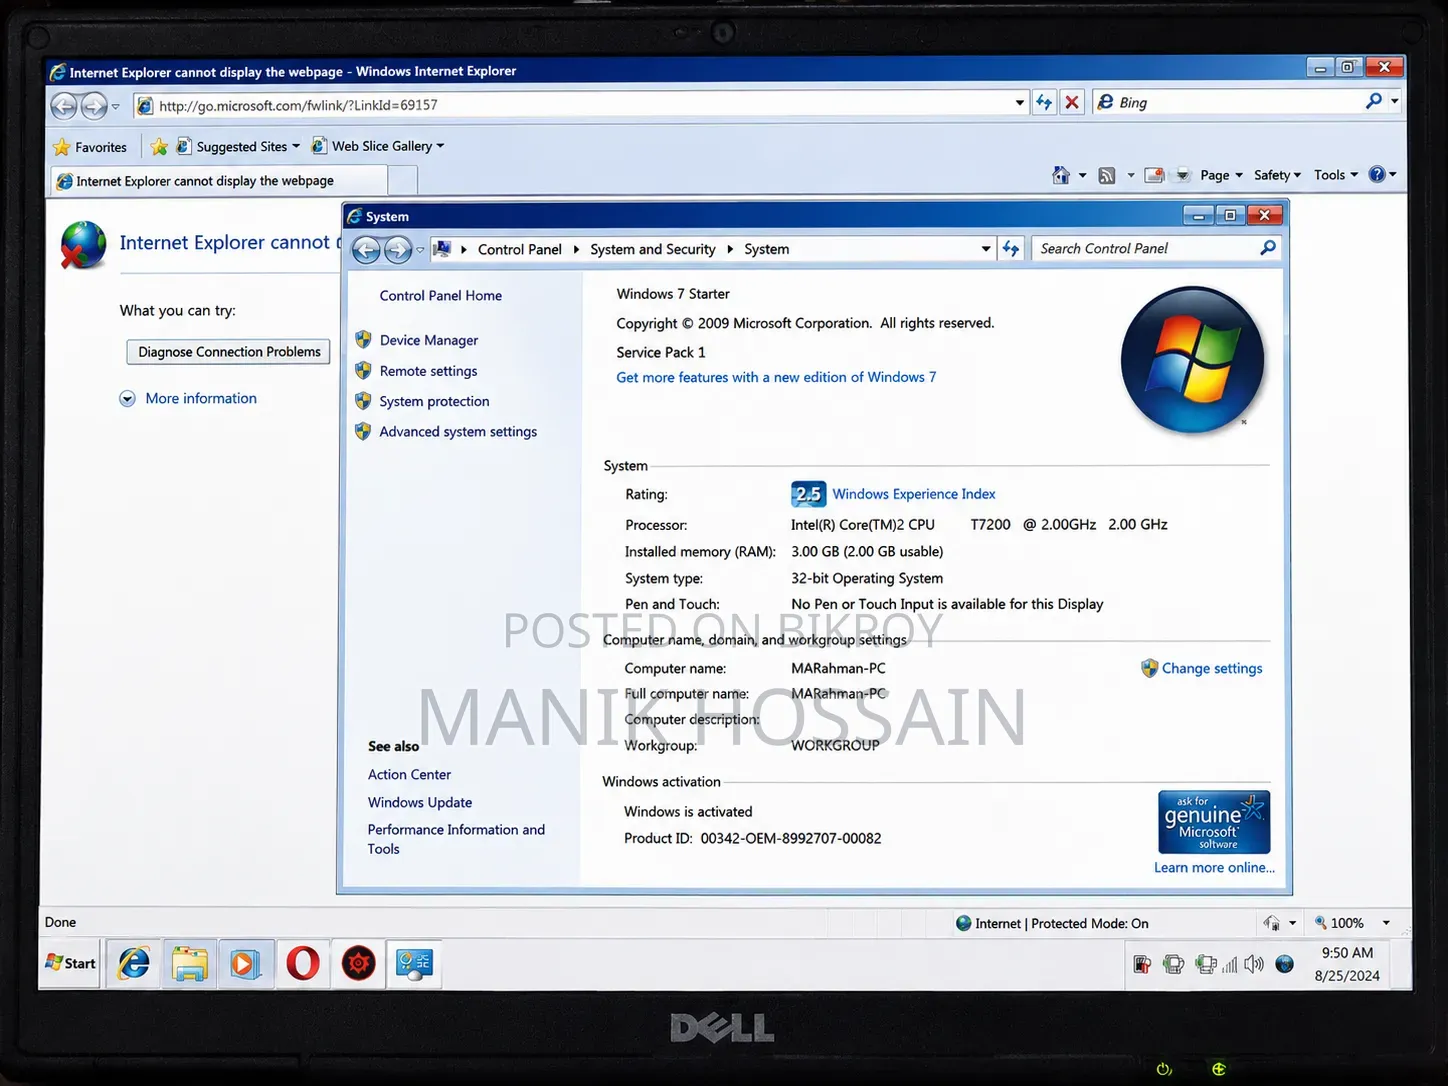Open Remote settings link
Screen dimensions: 1448x1086
coord(428,371)
